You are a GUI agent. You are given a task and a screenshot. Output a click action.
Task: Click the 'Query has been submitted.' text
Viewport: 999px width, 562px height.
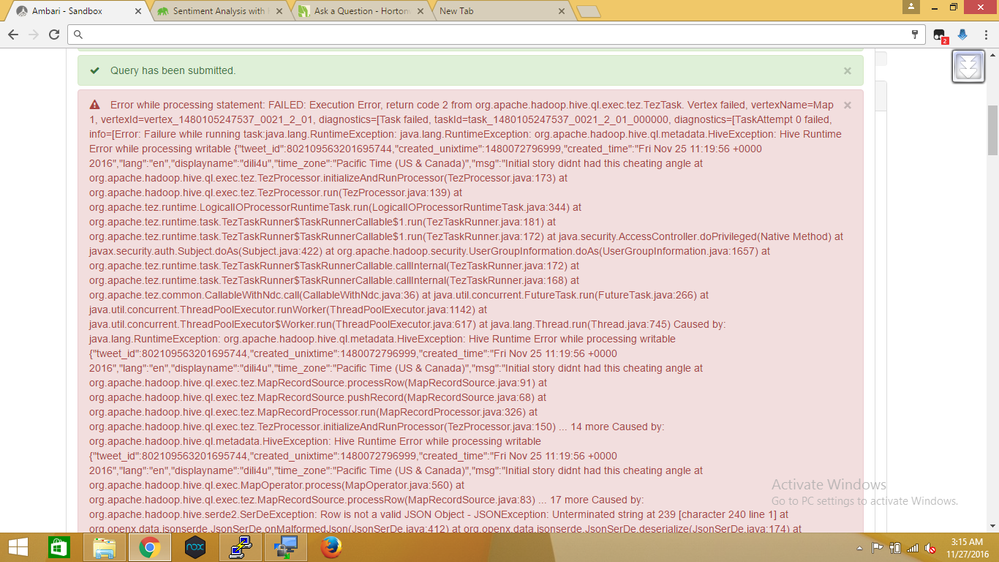(x=173, y=71)
